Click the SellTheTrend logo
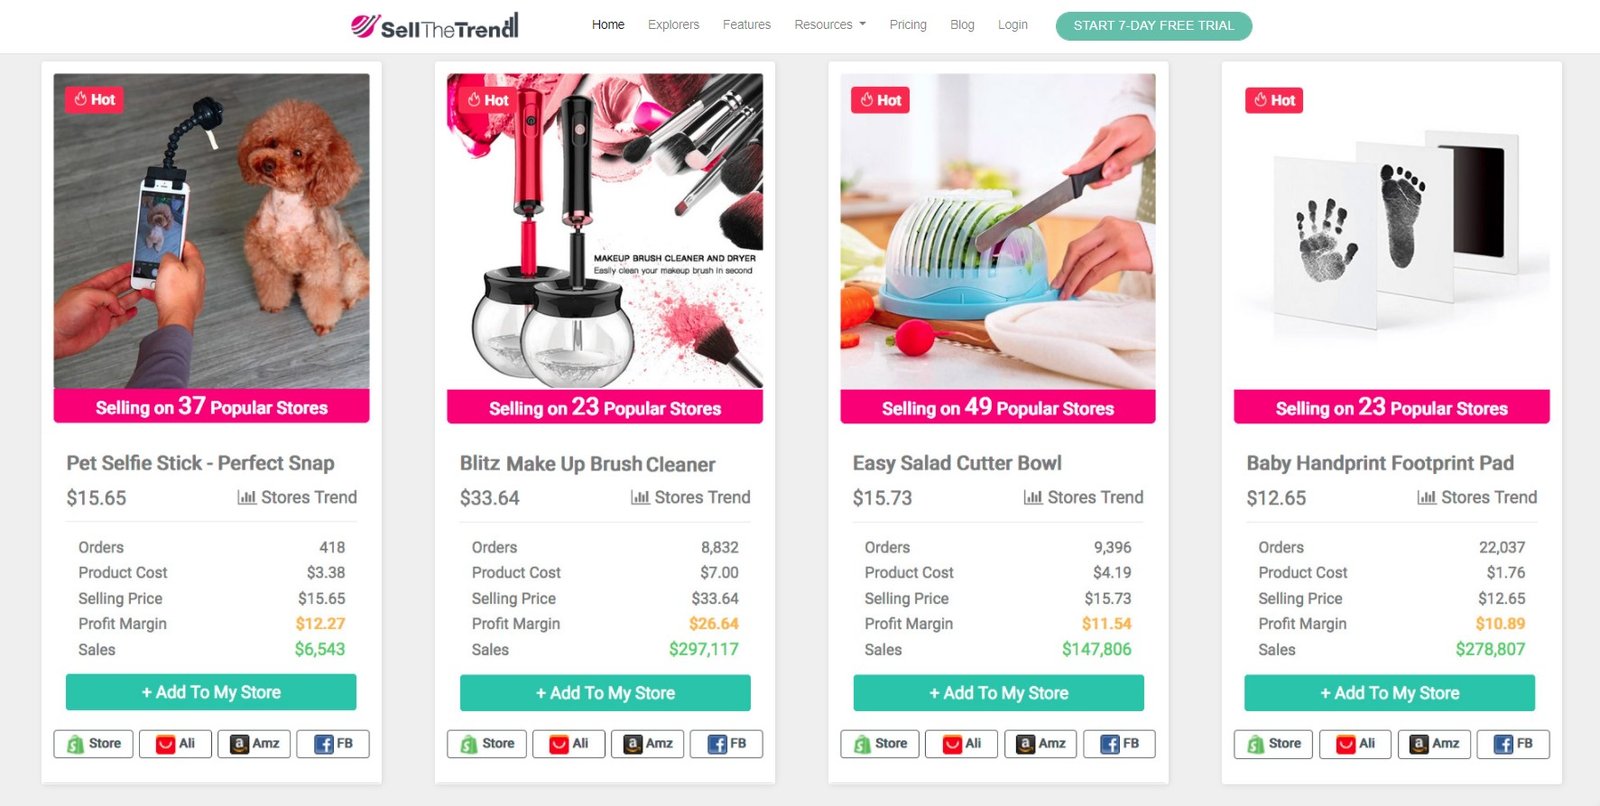The image size is (1600, 806). point(434,26)
